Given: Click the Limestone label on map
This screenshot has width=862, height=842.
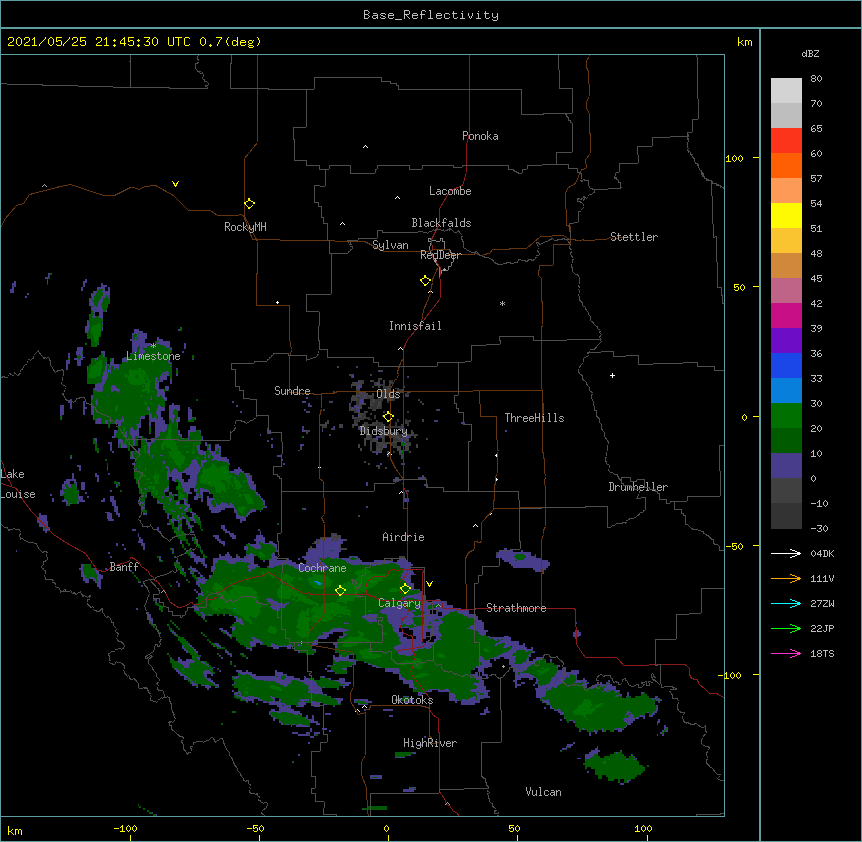Looking at the screenshot, I should click(153, 356).
